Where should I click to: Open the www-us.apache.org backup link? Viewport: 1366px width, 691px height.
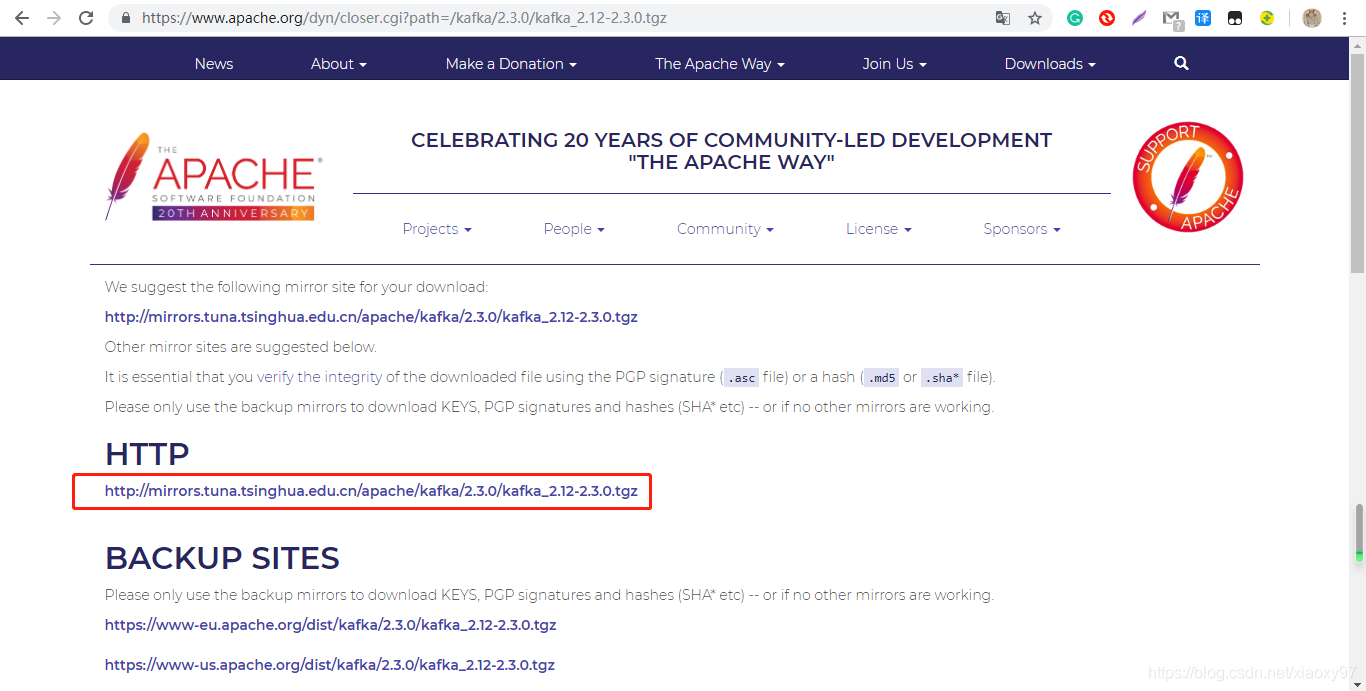330,665
